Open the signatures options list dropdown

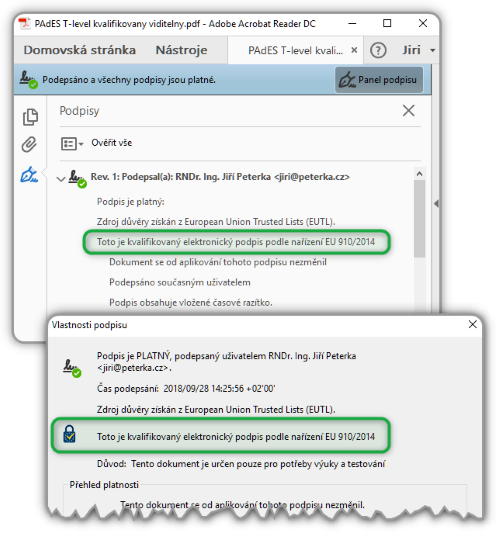point(72,143)
